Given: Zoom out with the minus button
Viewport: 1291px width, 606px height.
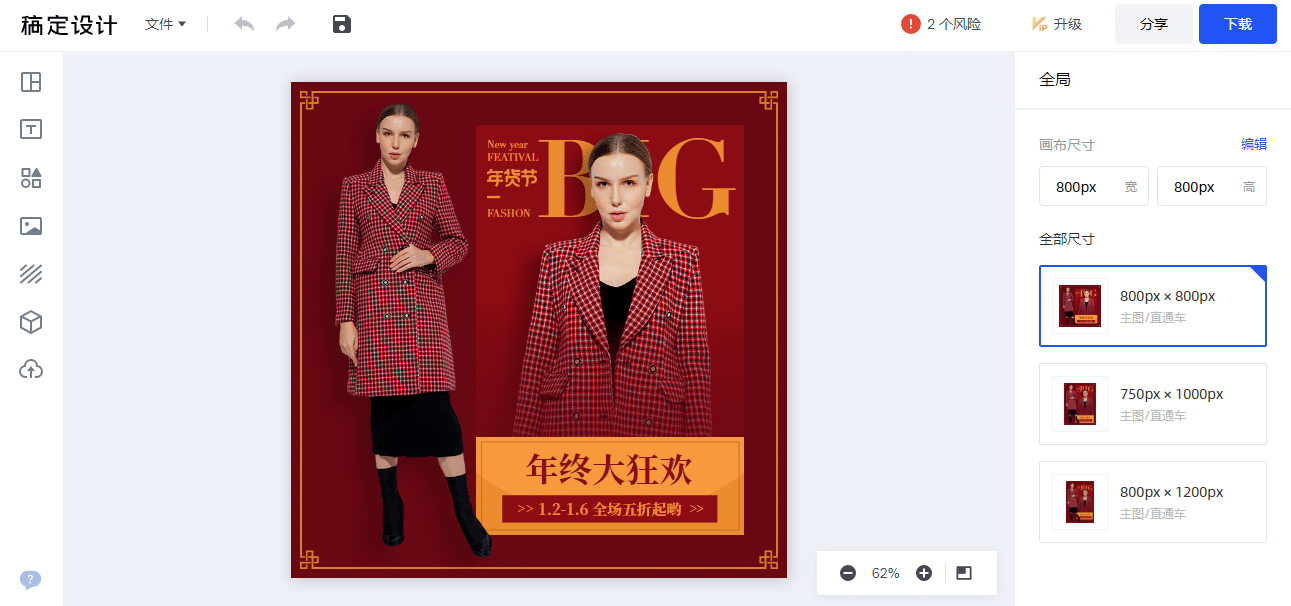Looking at the screenshot, I should 848,573.
